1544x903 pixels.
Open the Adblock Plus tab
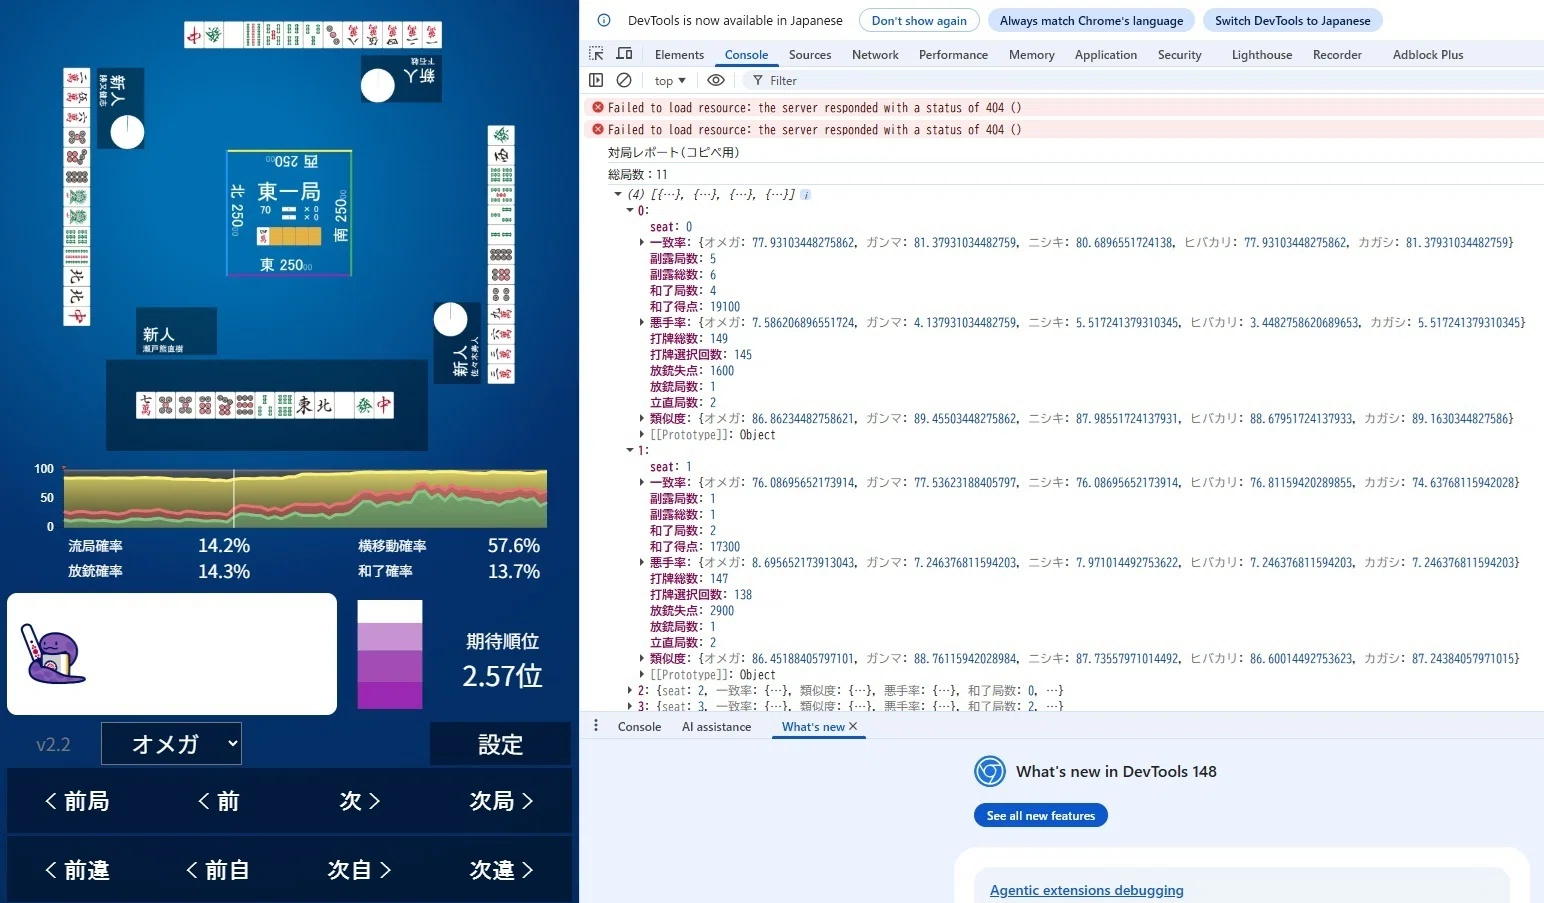click(x=1428, y=55)
